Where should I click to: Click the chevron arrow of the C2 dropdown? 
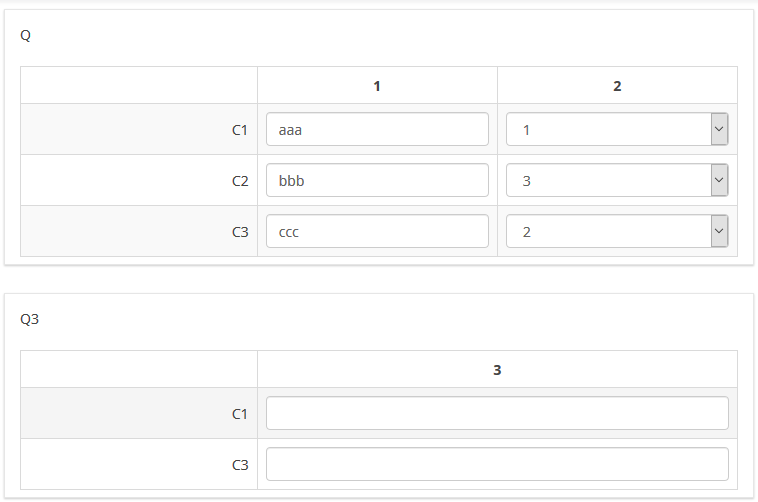[718, 180]
